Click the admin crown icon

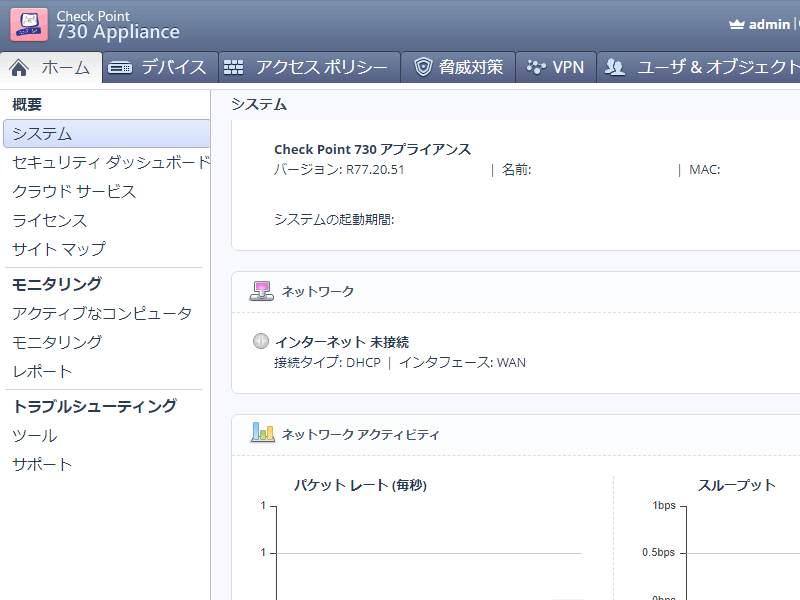point(737,24)
